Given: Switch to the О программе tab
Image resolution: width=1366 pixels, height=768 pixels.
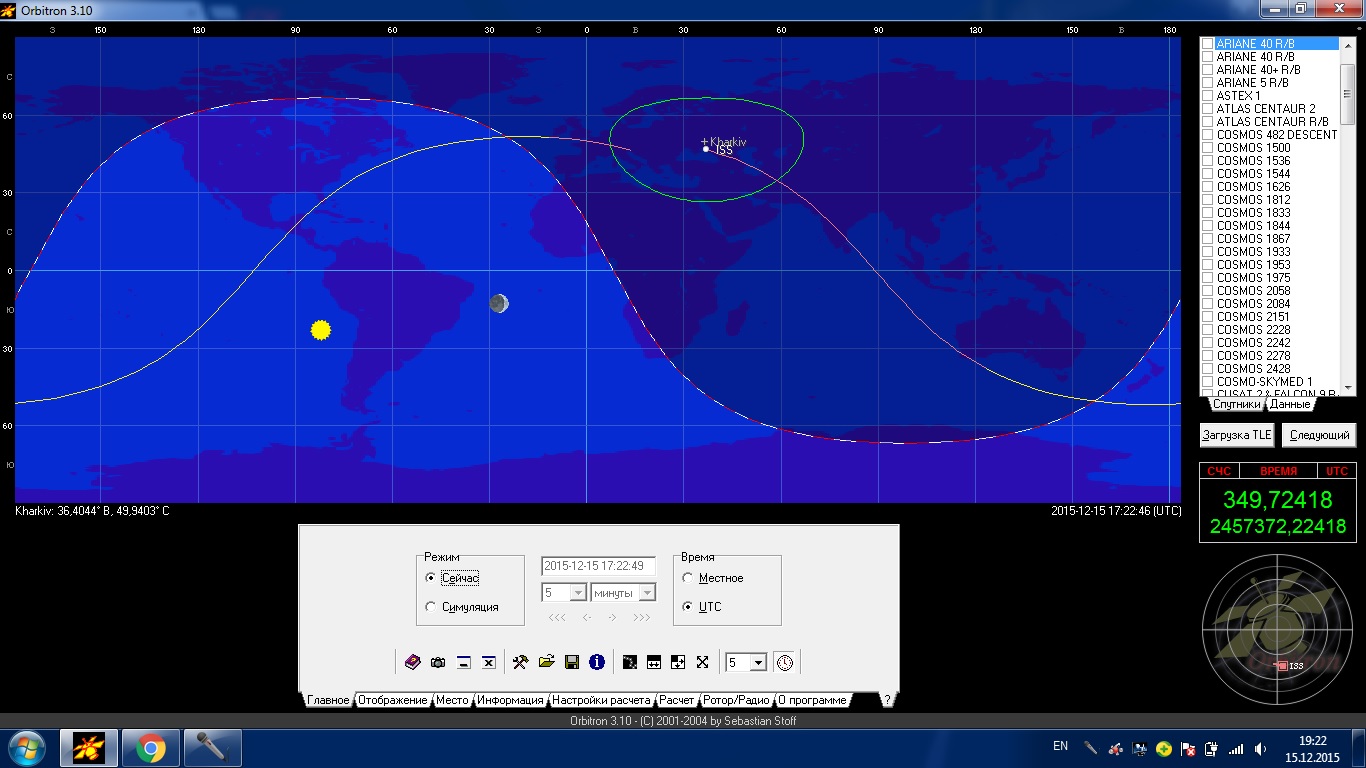Looking at the screenshot, I should click(x=812, y=700).
